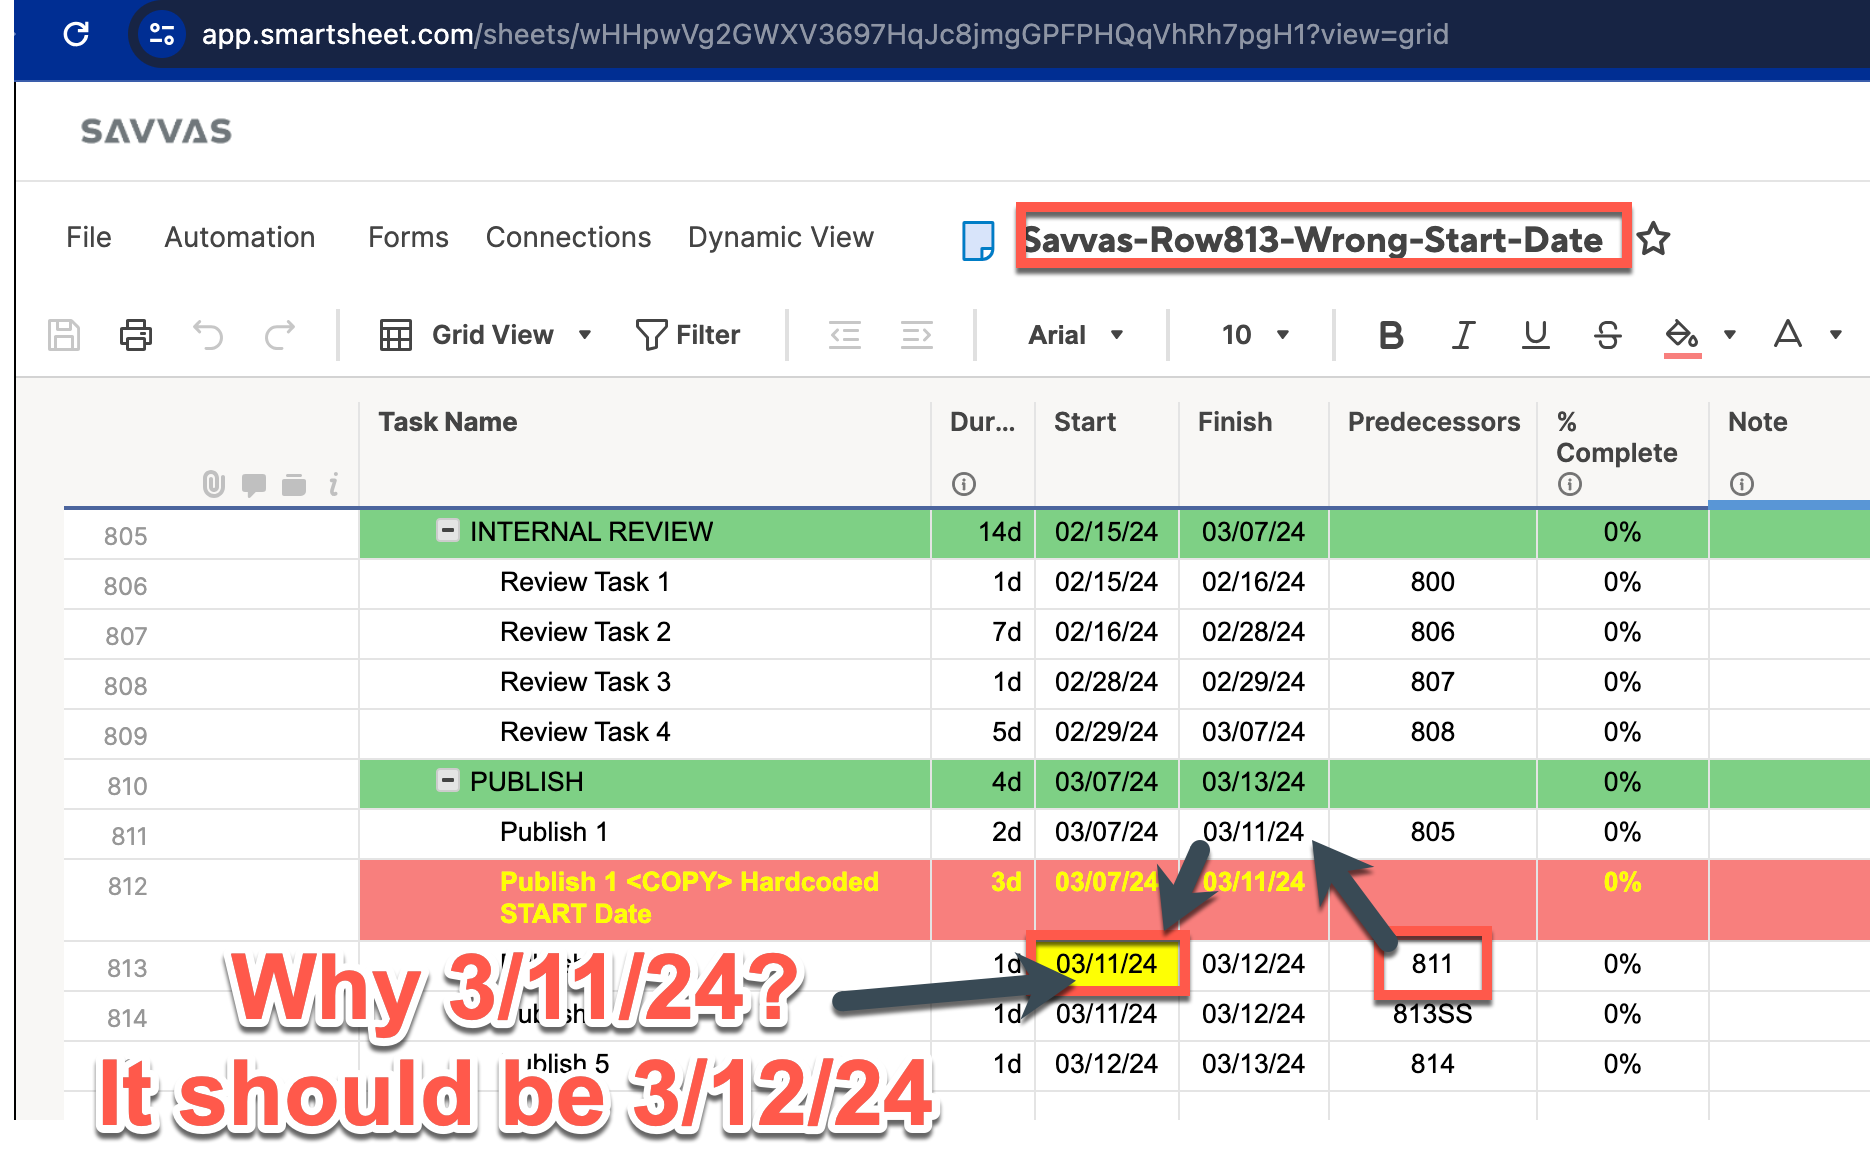Toggle bold formatting
Screen dimensions: 1870x1162
[1391, 335]
